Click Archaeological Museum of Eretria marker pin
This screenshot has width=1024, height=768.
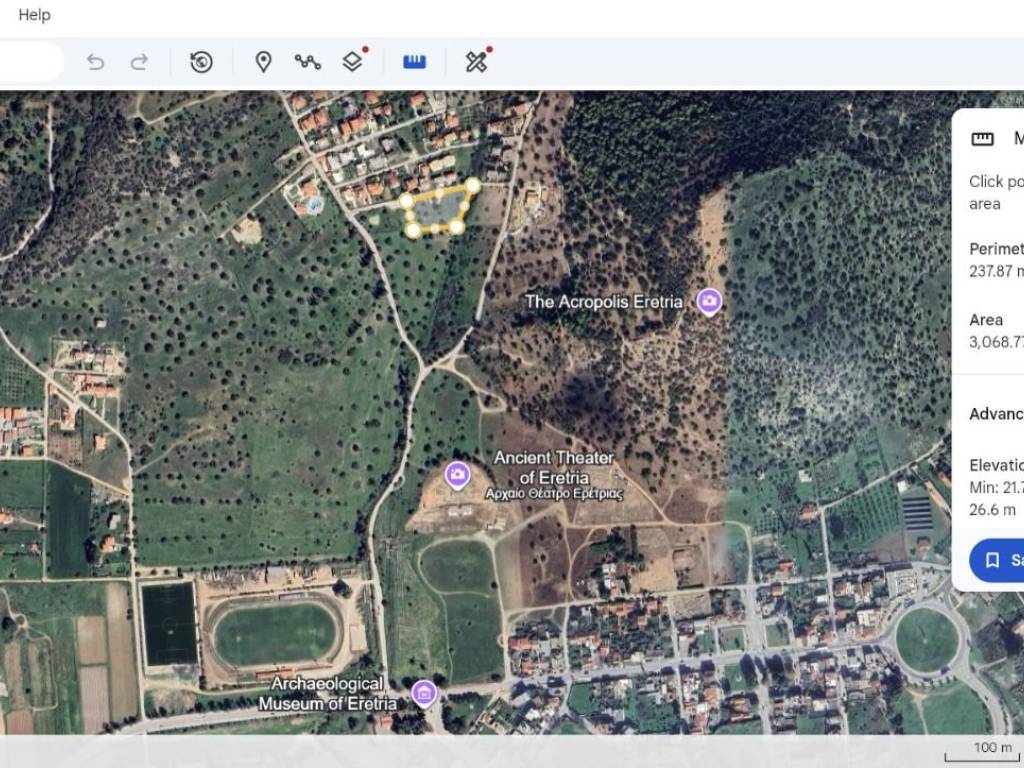coord(424,692)
